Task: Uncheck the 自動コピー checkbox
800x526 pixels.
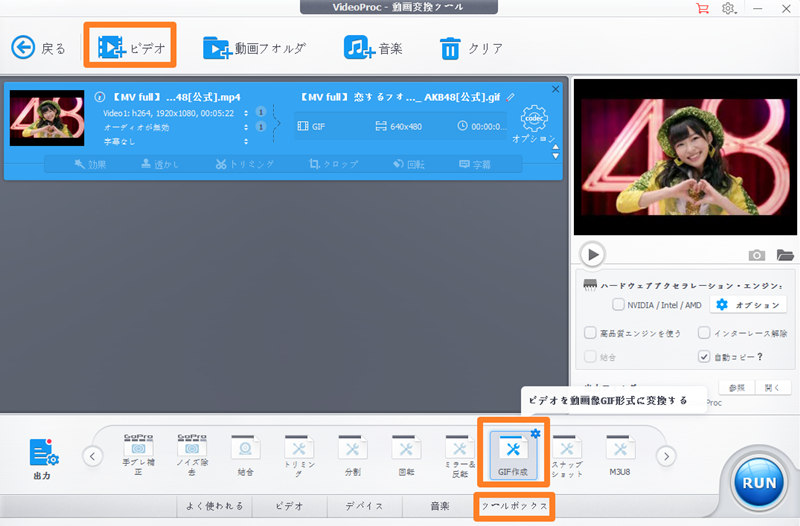Action: 704,356
